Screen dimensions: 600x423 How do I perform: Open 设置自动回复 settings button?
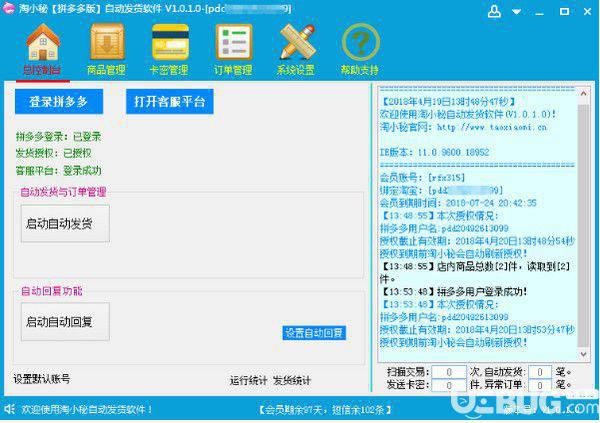pos(314,333)
